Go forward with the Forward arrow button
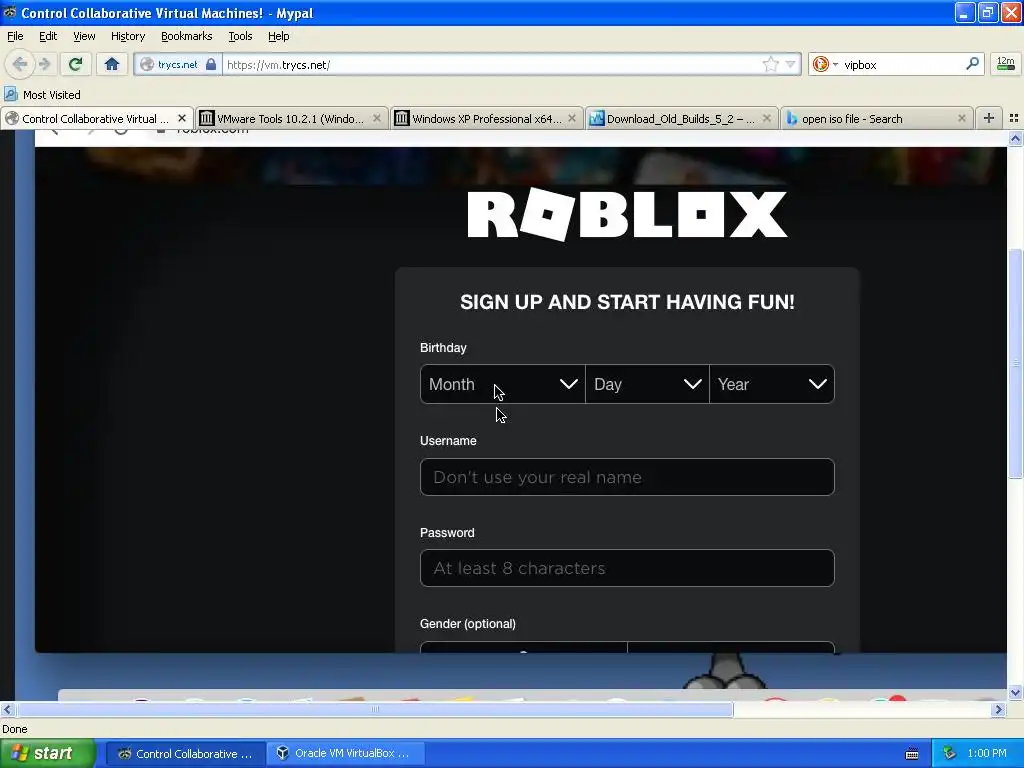 pyautogui.click(x=44, y=64)
